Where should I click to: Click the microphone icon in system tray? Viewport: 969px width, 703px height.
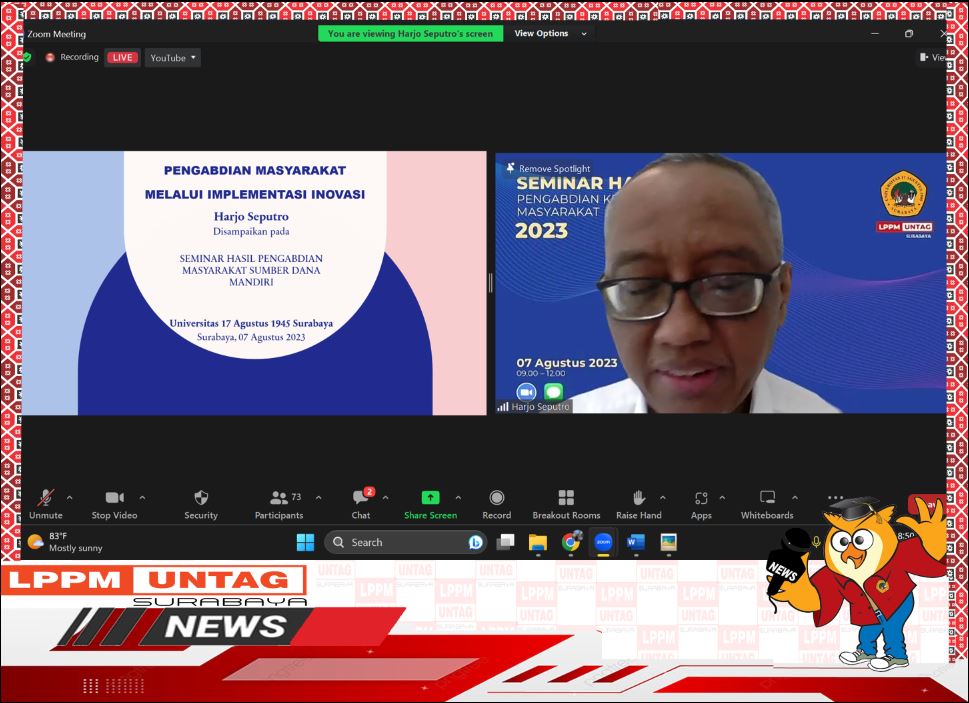point(816,542)
